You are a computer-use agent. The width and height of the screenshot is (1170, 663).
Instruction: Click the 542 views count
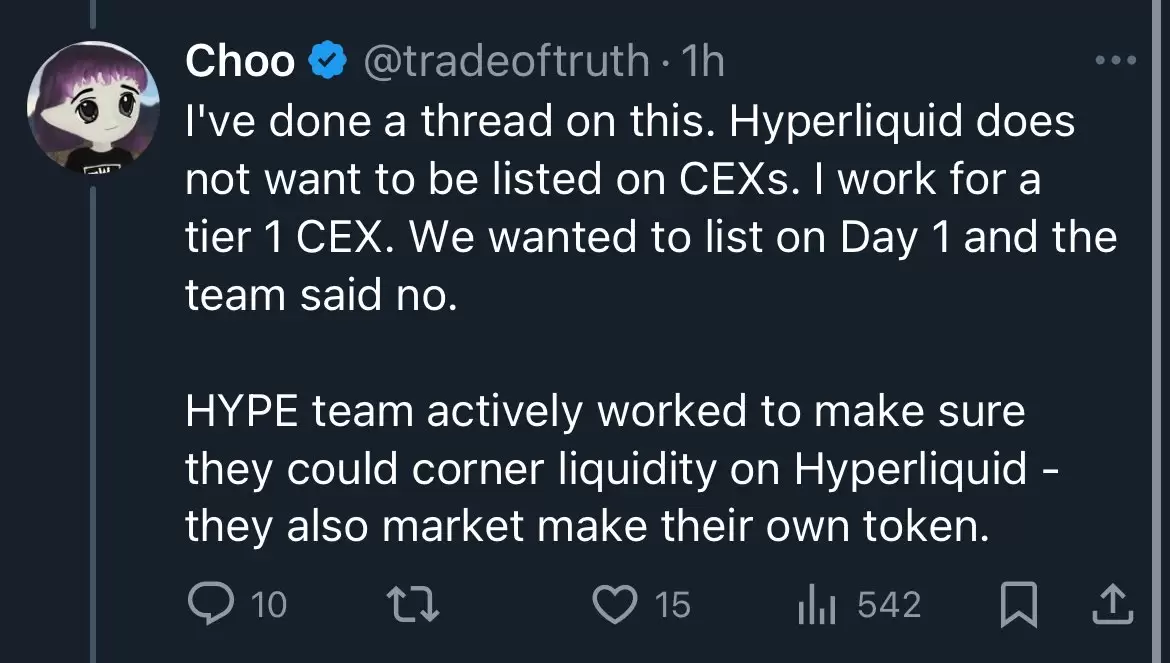click(889, 604)
